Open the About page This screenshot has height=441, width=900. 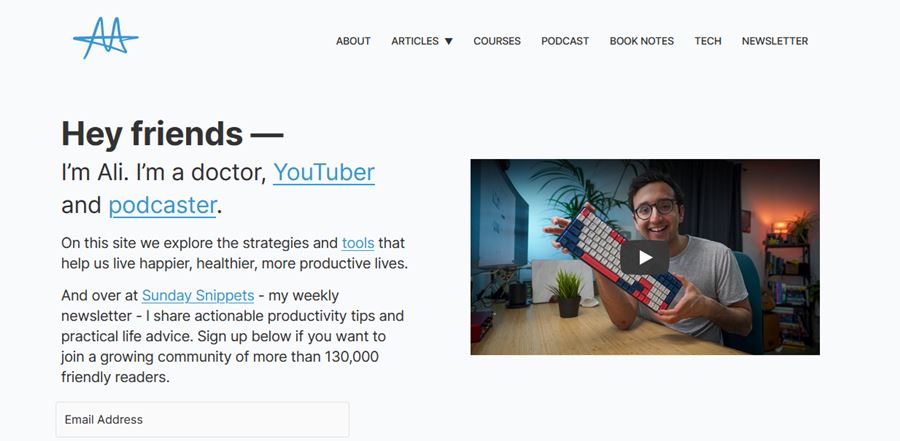point(353,41)
